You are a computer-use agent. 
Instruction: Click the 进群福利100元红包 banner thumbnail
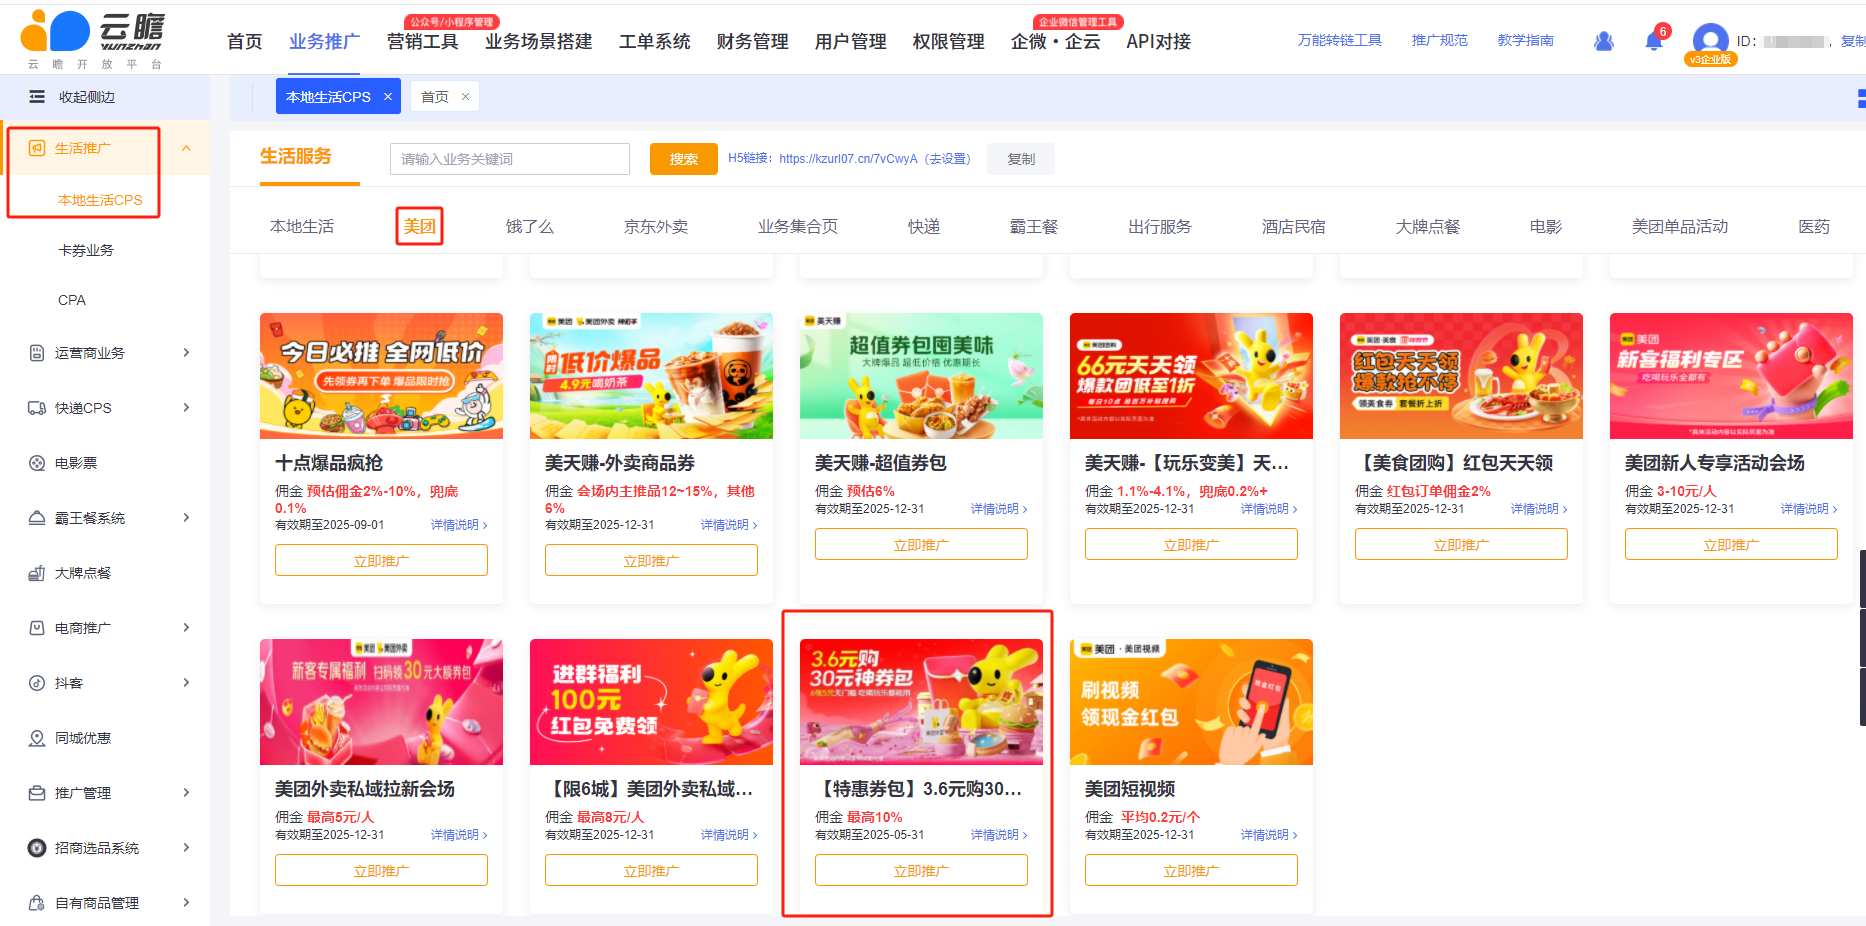click(651, 702)
